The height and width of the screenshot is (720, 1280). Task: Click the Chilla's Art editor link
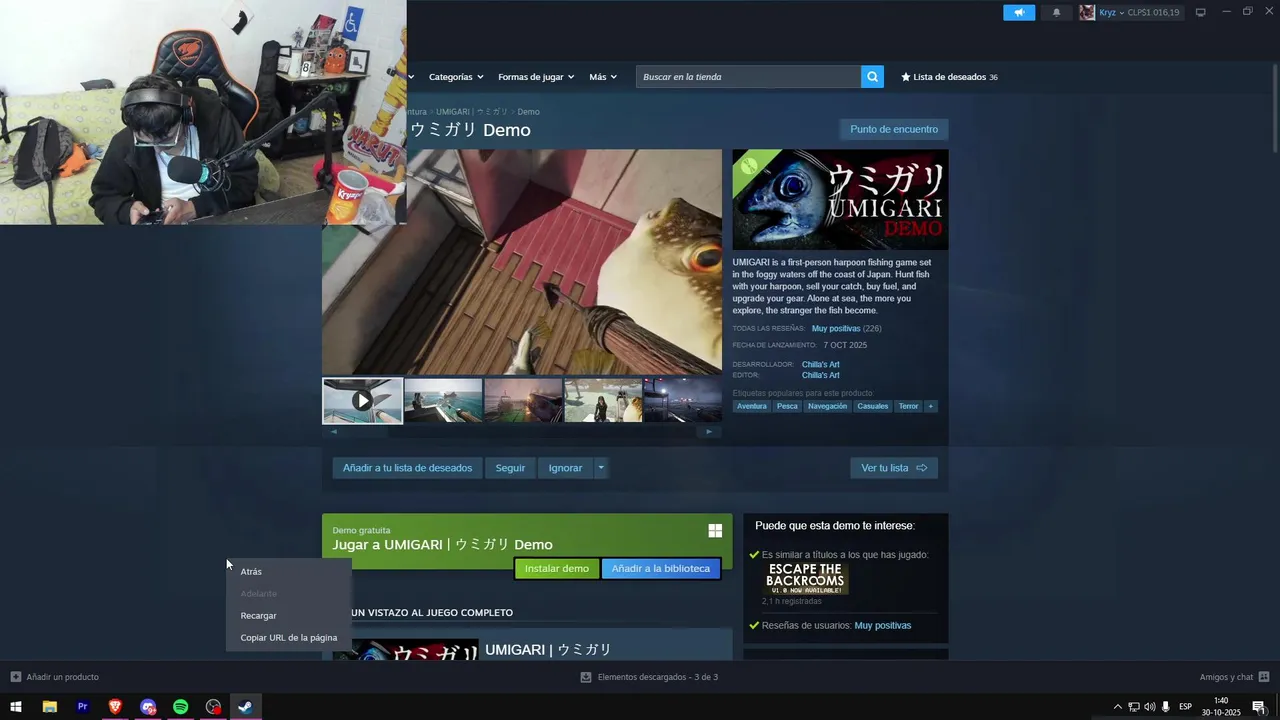pos(820,375)
